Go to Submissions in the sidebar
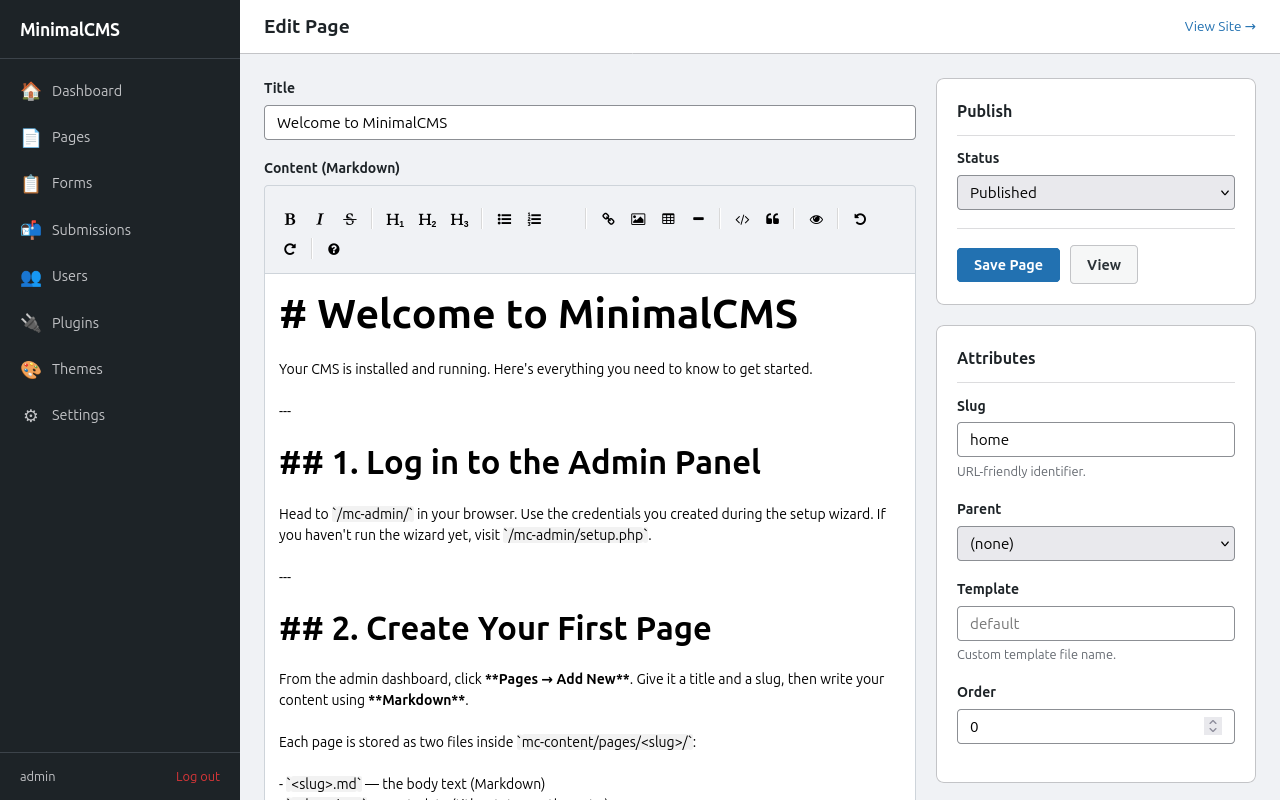Viewport: 1280px width, 800px height. (x=91, y=230)
